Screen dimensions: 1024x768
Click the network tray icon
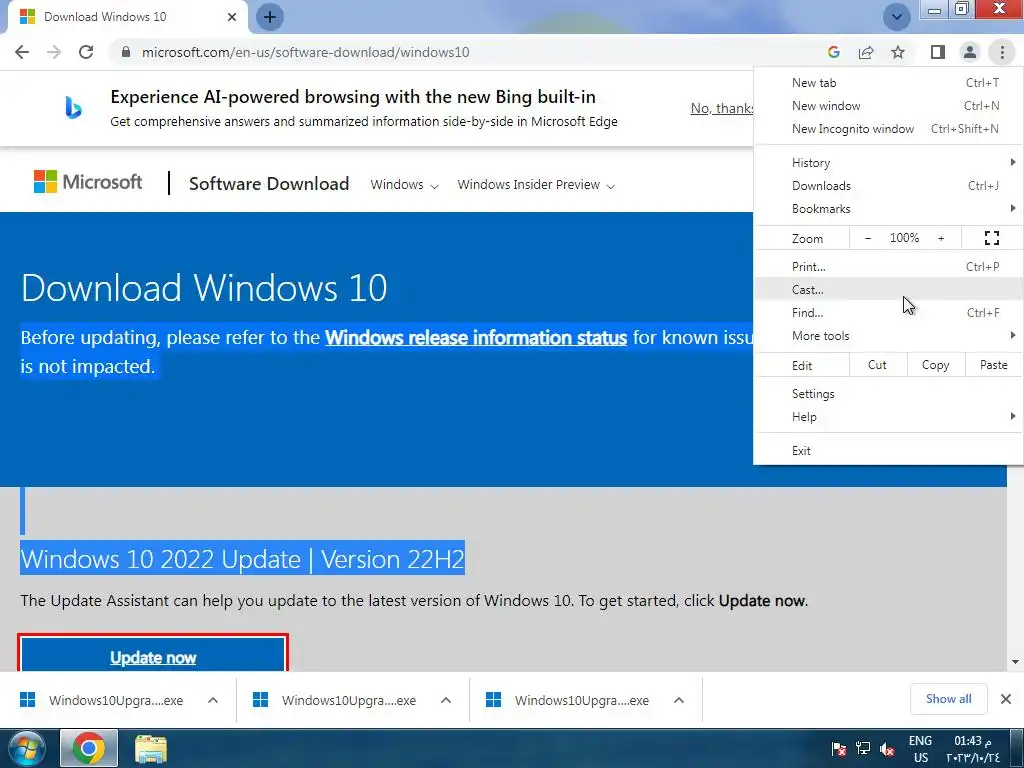point(863,749)
